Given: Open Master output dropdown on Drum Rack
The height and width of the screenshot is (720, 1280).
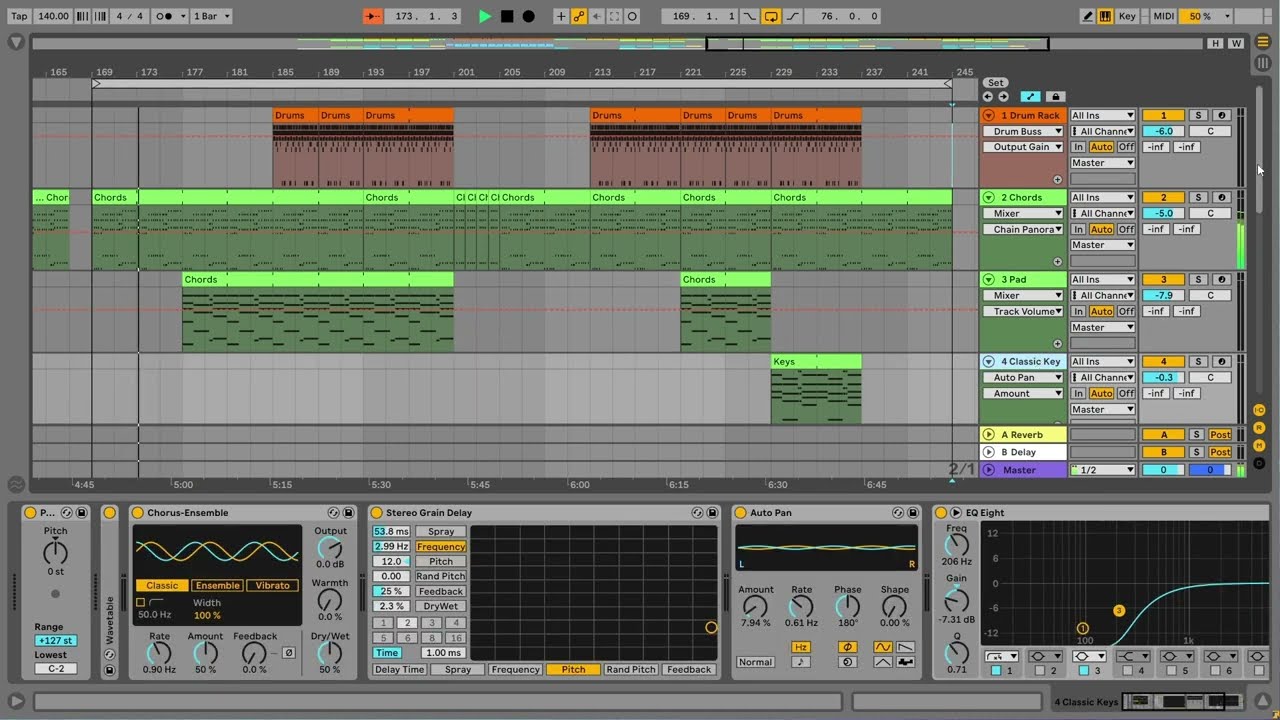Looking at the screenshot, I should (1103, 163).
